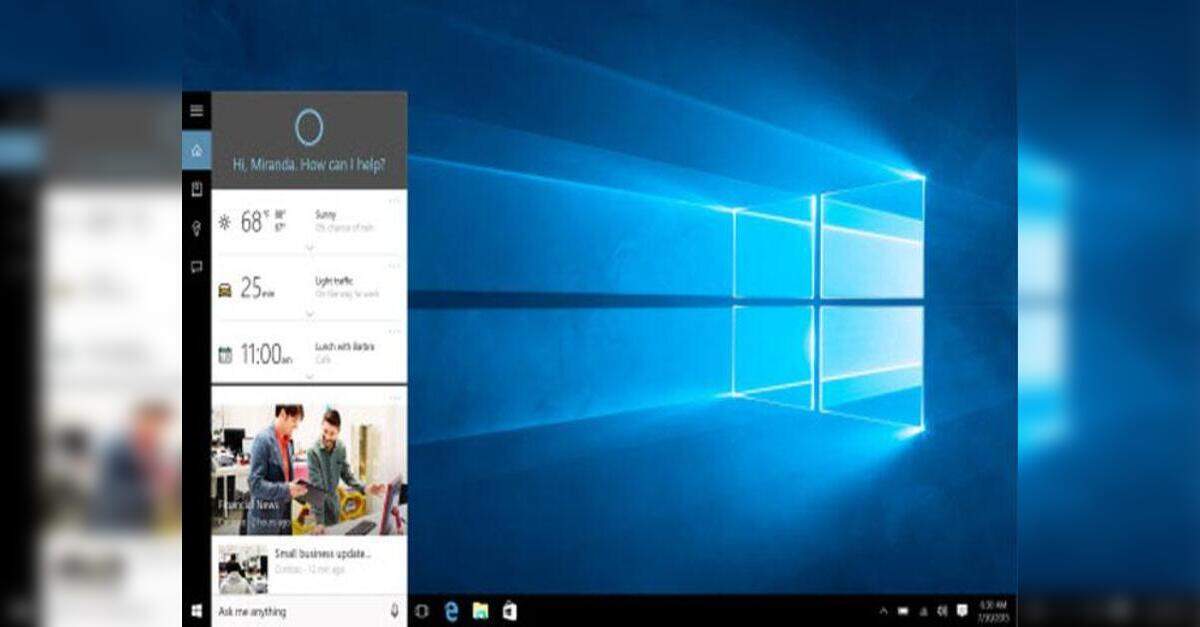Expand the traffic card chevron
1200x627 pixels.
309,313
